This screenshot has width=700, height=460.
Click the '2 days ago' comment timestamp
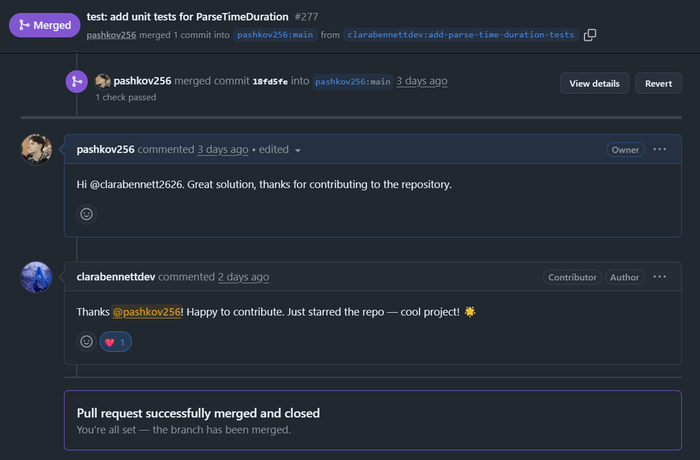click(x=243, y=277)
